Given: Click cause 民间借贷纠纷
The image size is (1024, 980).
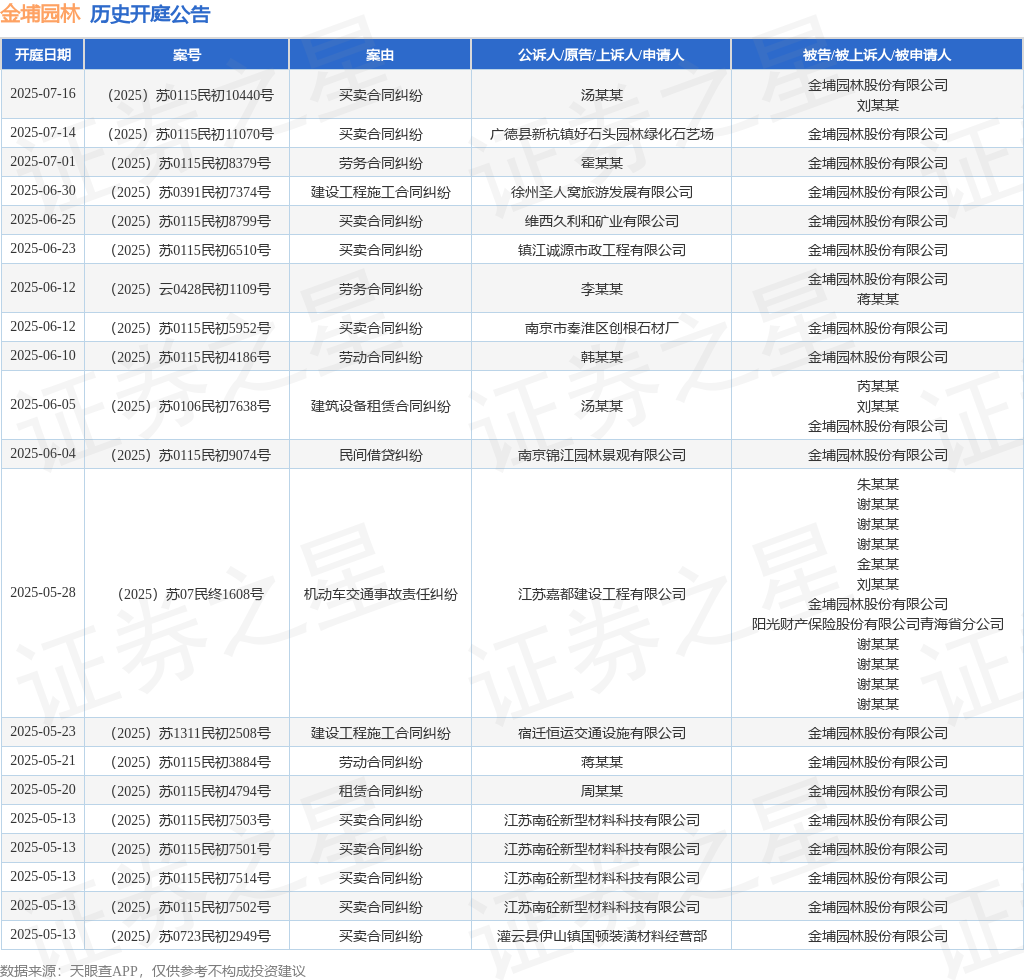Looking at the screenshot, I should 381,455.
